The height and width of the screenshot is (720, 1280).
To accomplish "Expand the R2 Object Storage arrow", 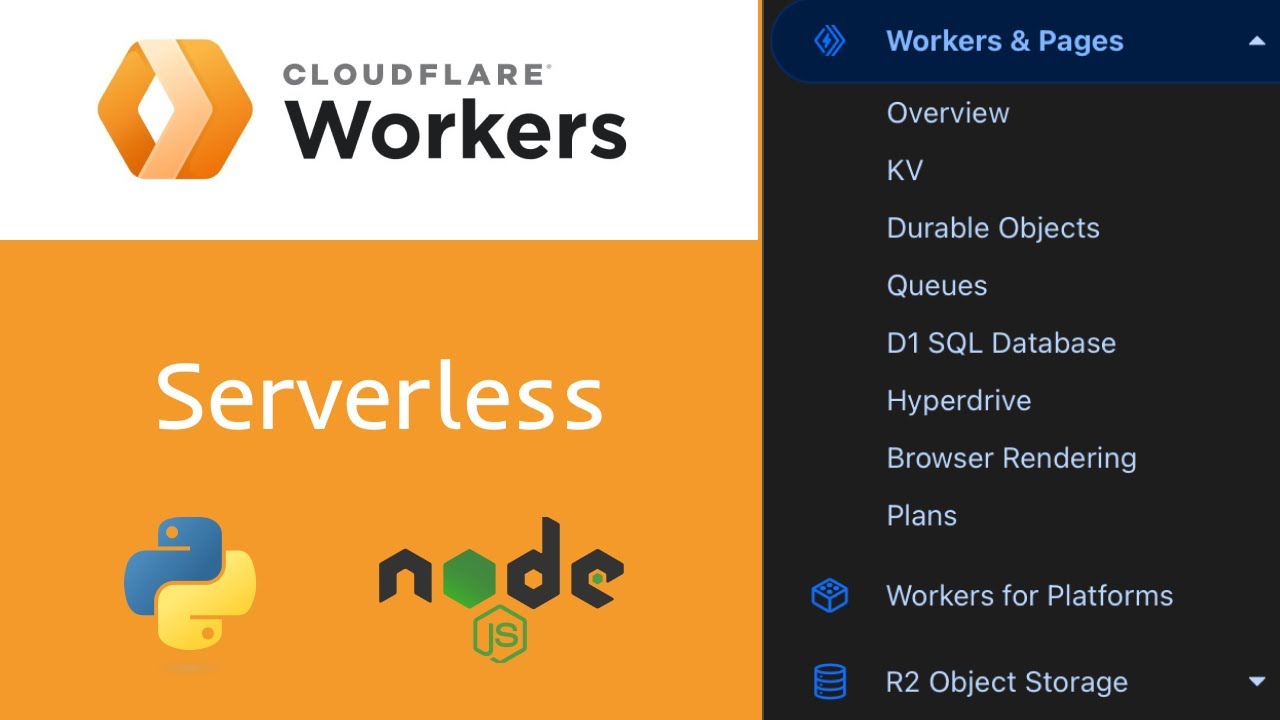I will point(1257,682).
